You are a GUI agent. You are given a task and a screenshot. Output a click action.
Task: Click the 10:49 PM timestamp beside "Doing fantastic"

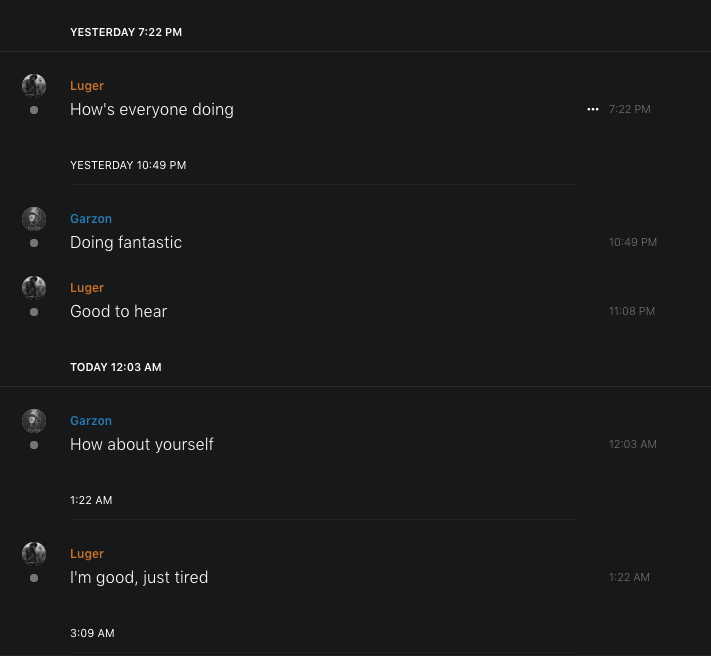pyautogui.click(x=633, y=242)
